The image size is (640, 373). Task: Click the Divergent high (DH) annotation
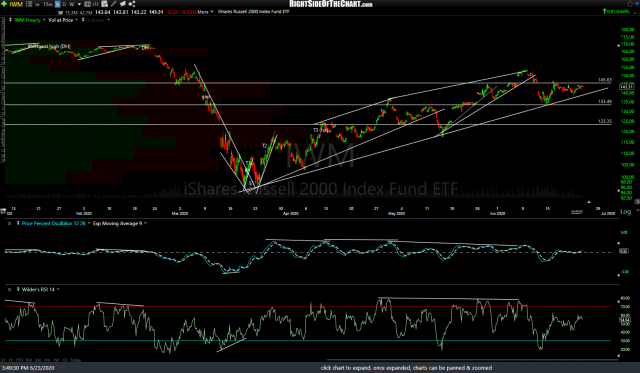(x=49, y=47)
